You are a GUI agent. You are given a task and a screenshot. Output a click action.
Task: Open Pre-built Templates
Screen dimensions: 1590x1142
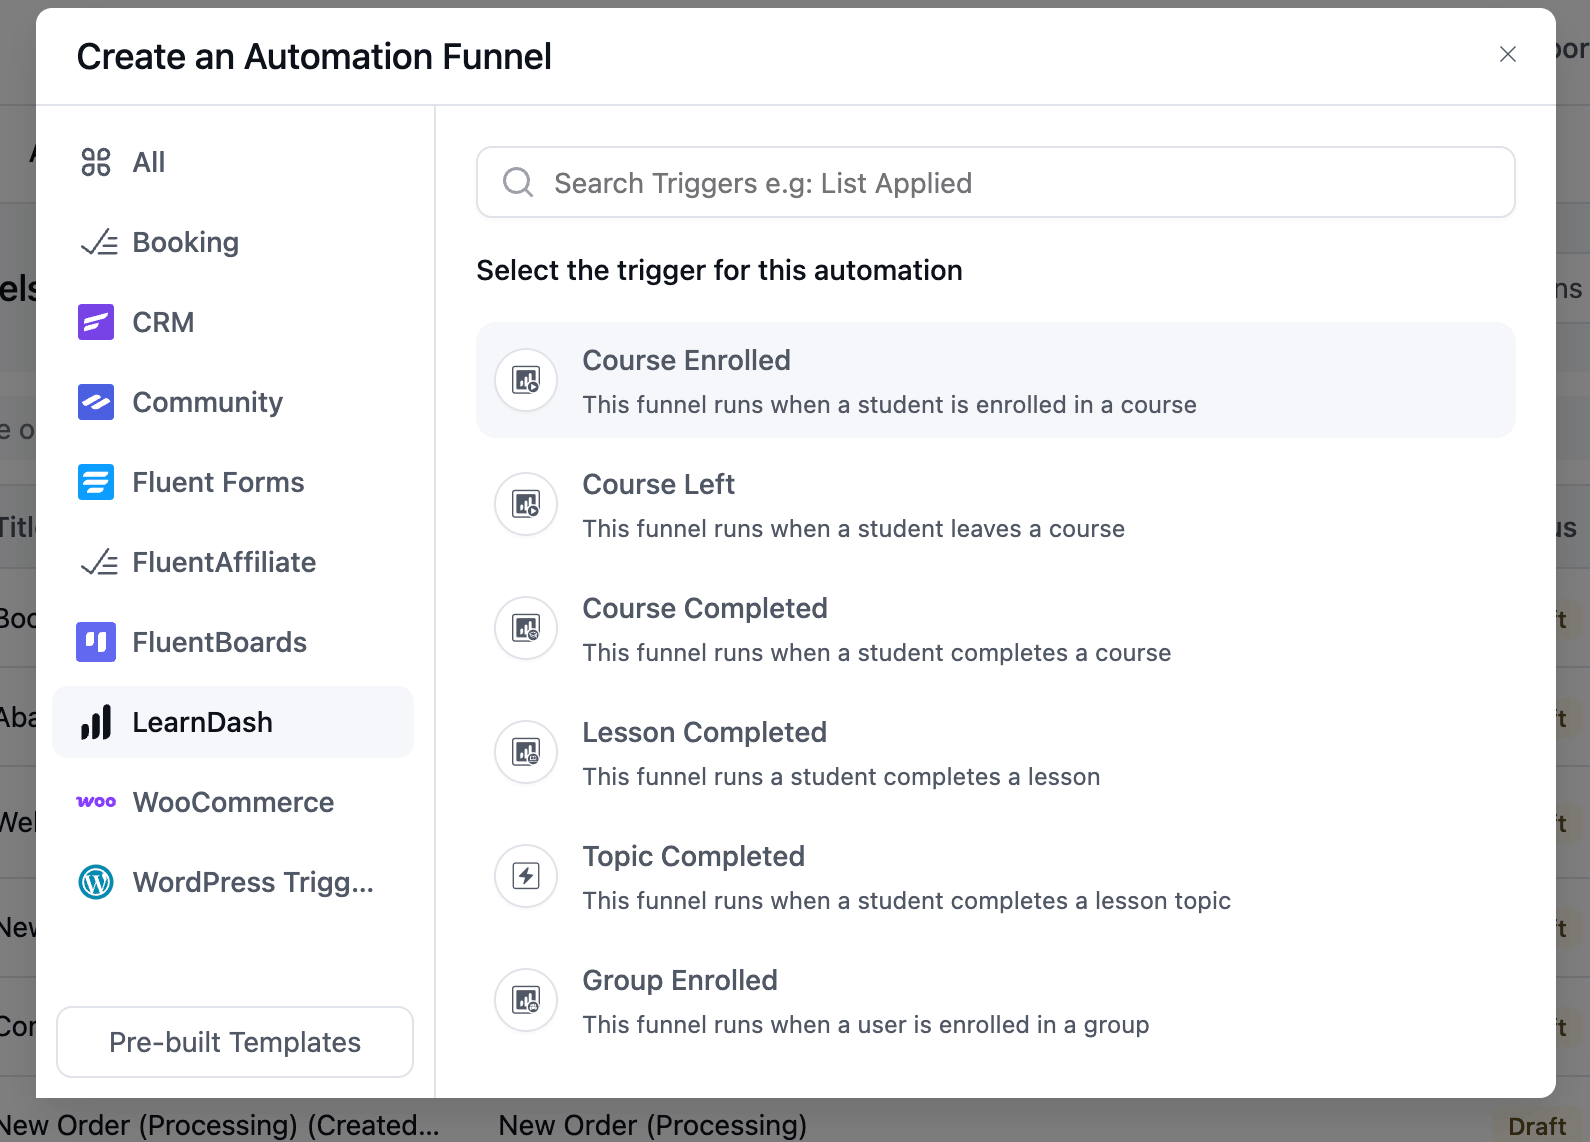pos(235,1042)
